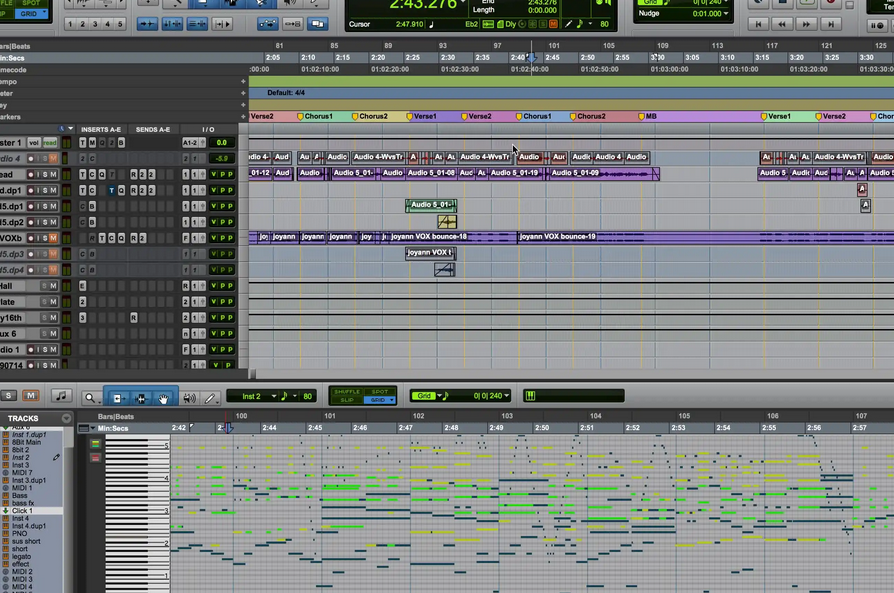Click the INSERTS A-E column header
This screenshot has height=593, width=894.
tap(101, 129)
